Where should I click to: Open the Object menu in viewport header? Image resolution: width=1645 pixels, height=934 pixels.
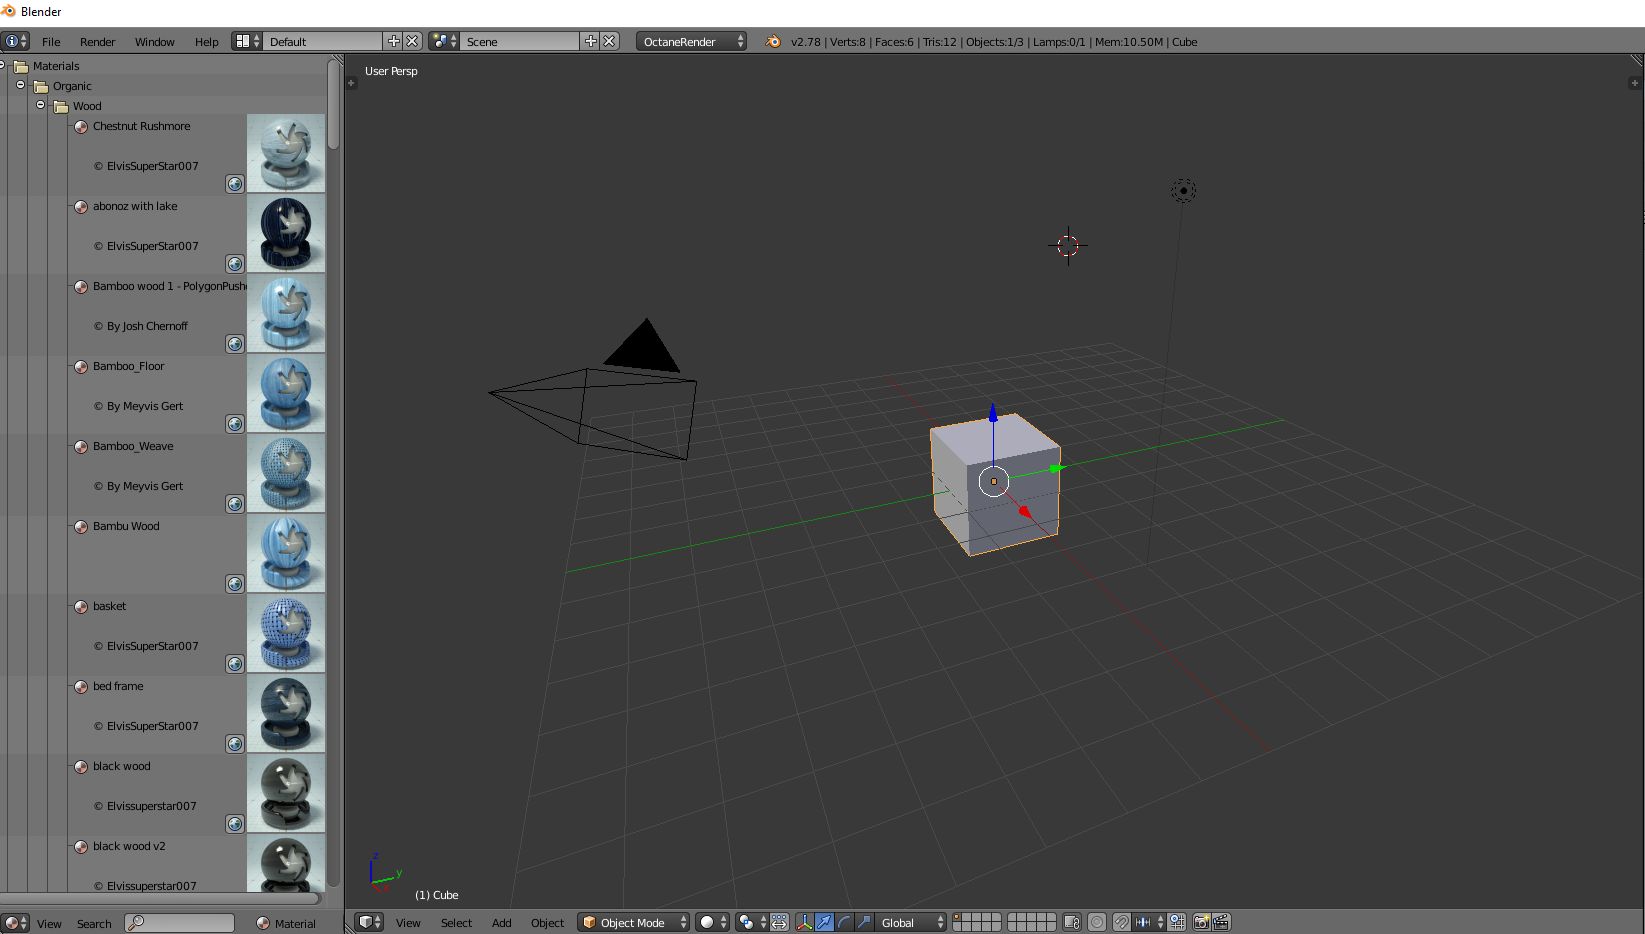pos(547,923)
